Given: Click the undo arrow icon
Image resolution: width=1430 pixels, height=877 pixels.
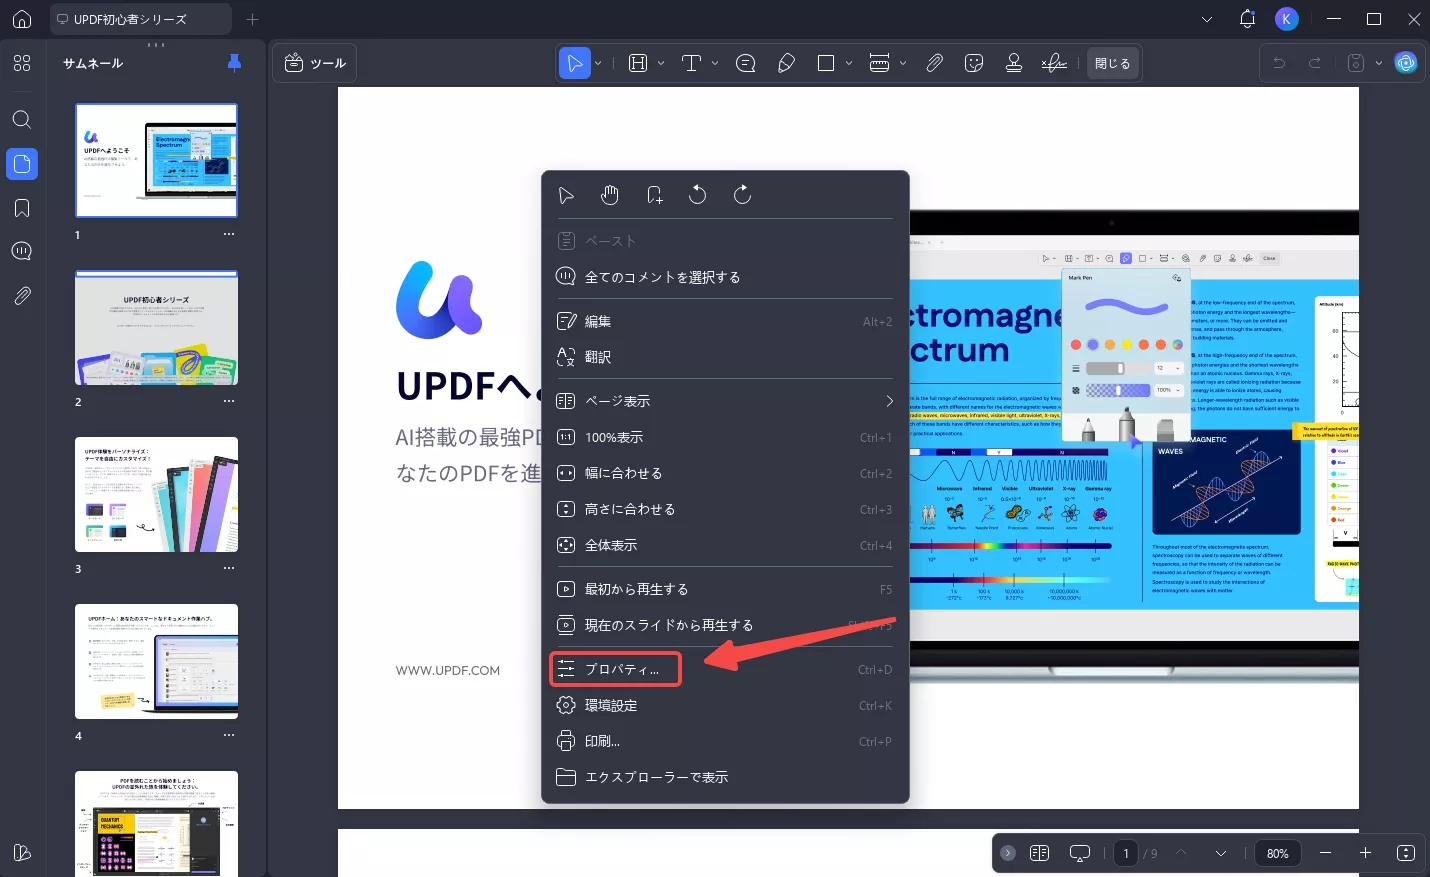Looking at the screenshot, I should (1279, 63).
